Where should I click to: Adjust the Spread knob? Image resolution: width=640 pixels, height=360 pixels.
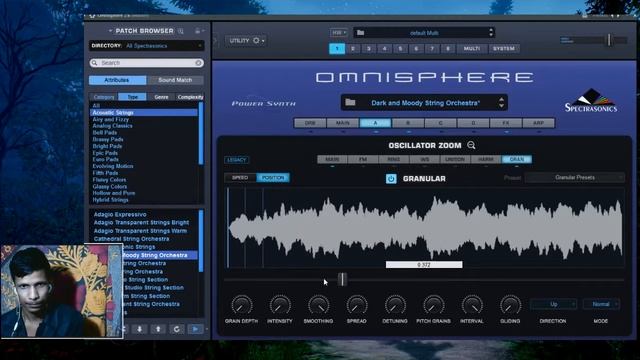(357, 305)
